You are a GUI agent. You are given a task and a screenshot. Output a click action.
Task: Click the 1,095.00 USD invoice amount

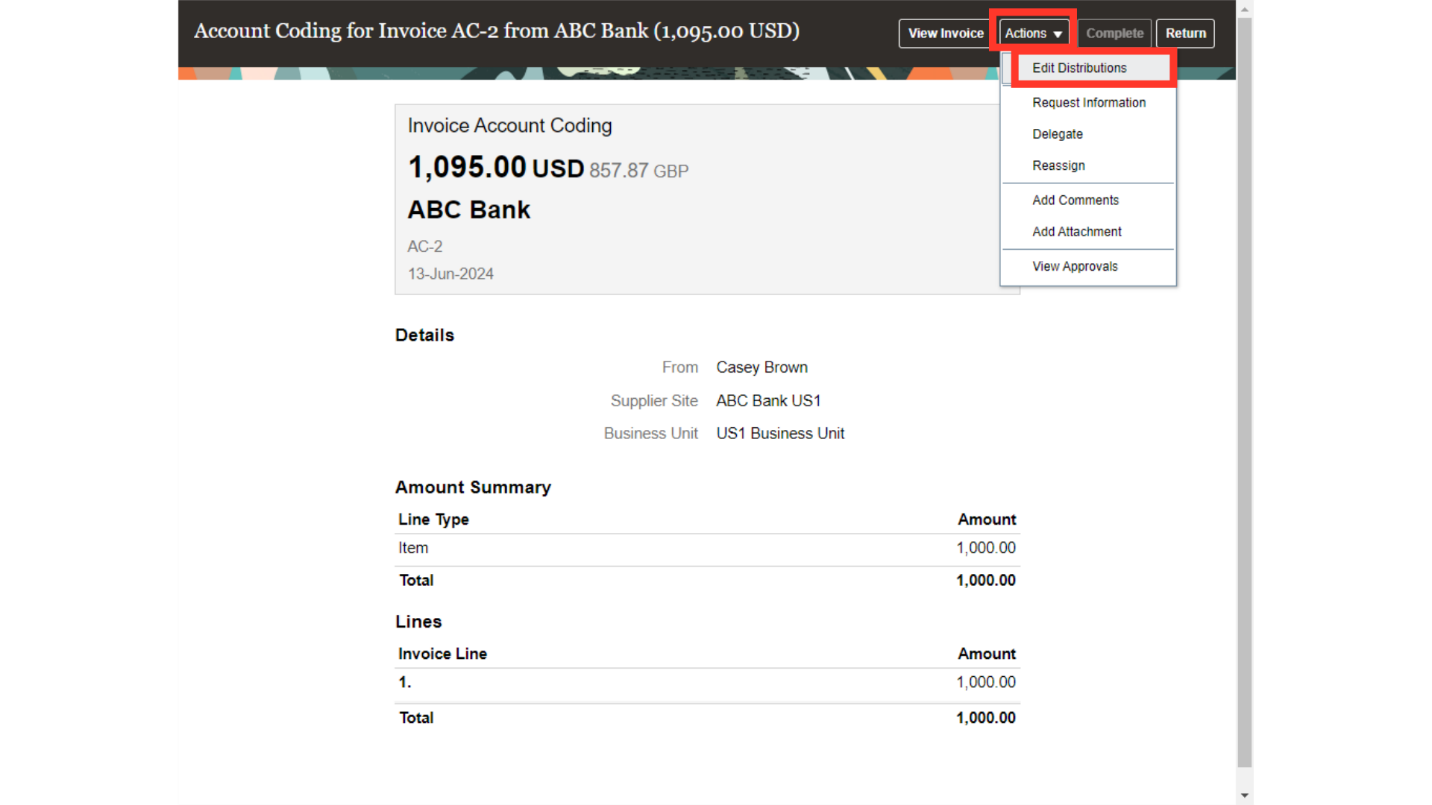495,168
